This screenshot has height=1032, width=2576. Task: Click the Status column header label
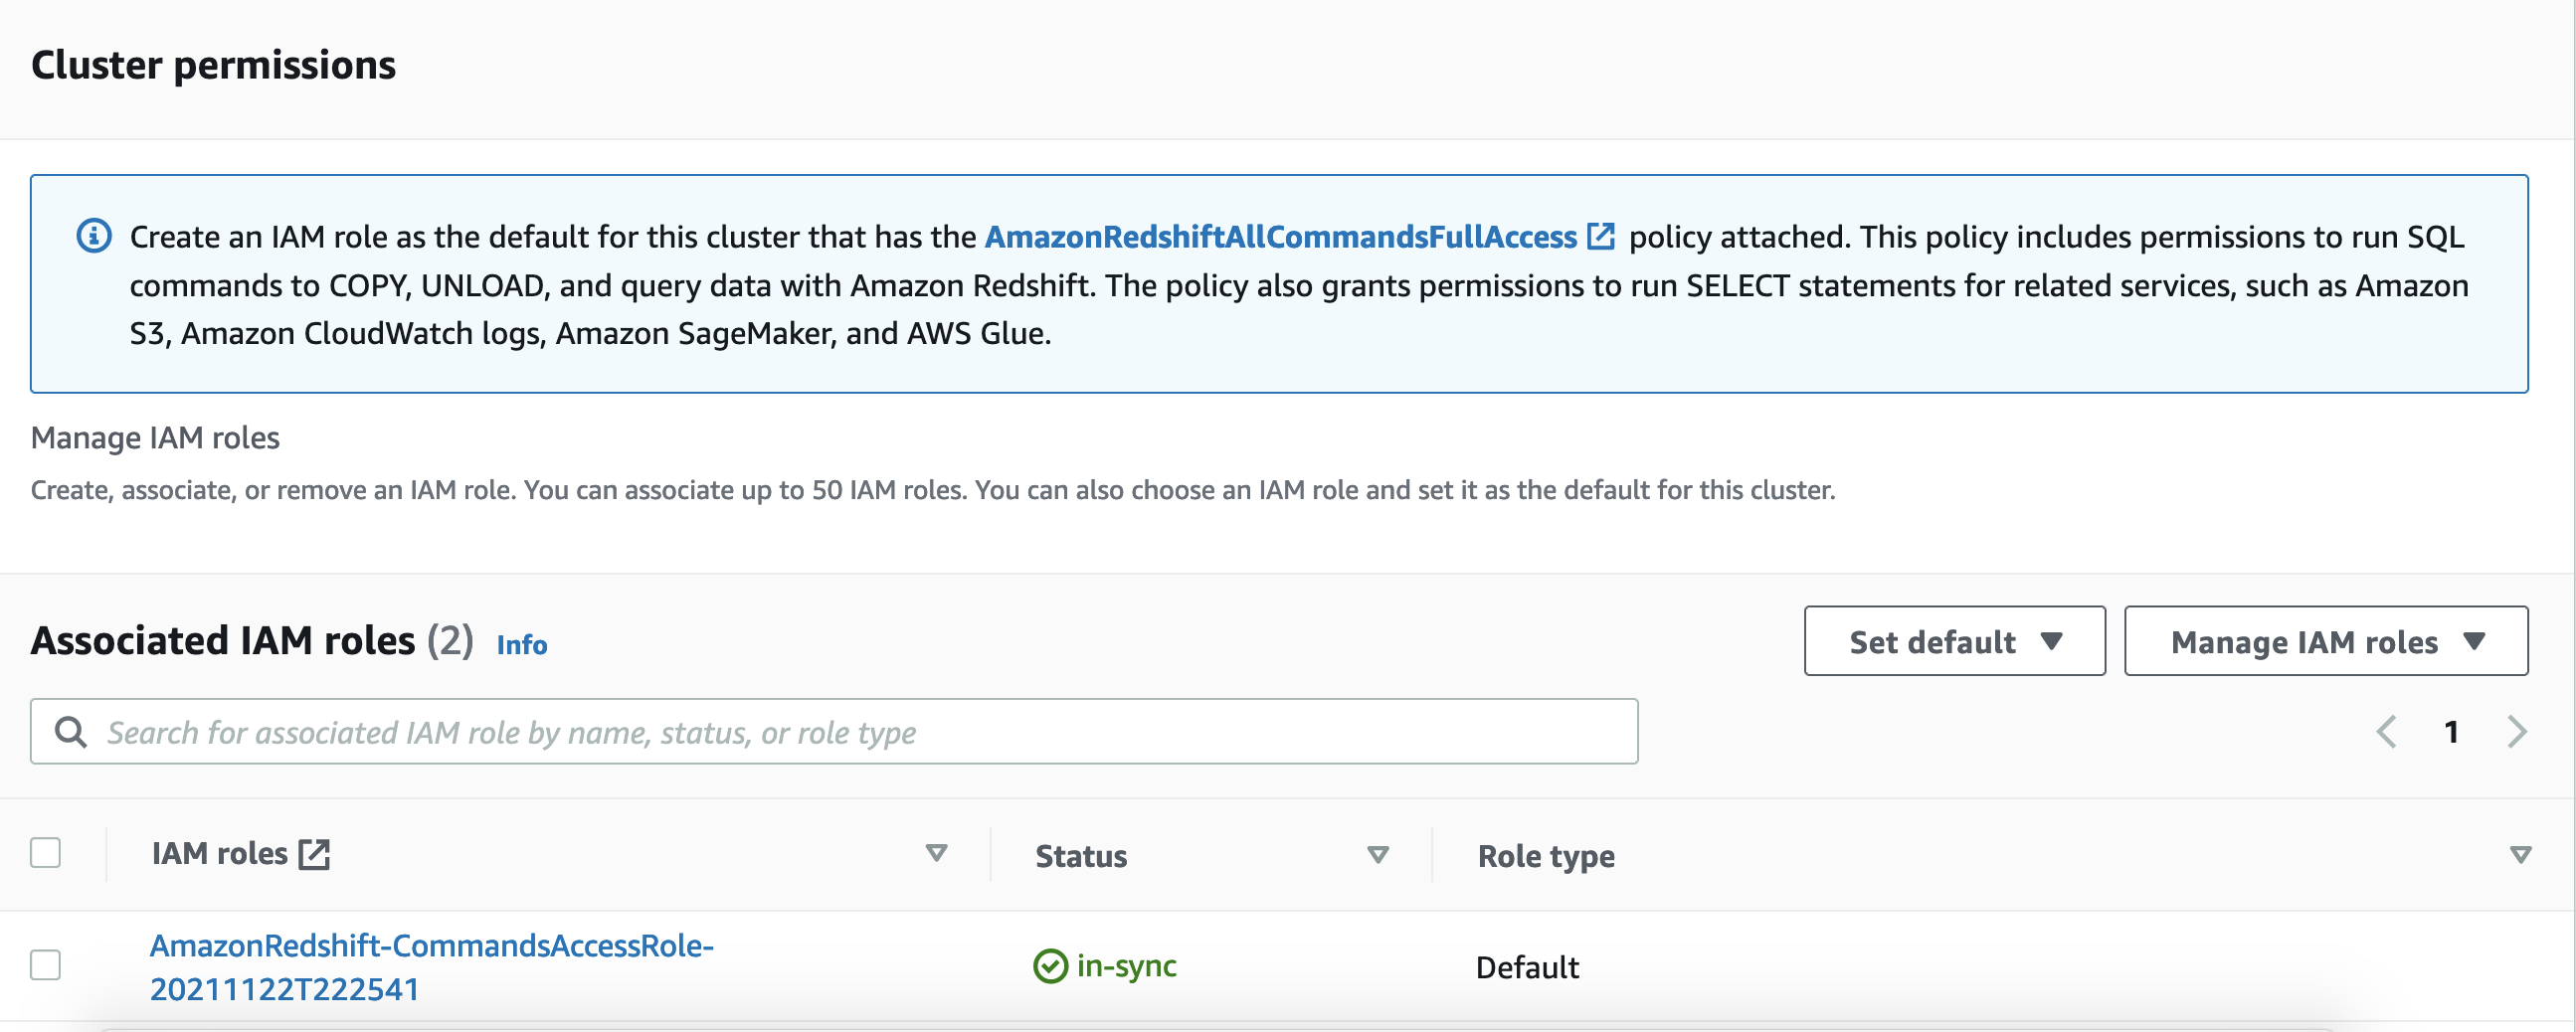pyautogui.click(x=1081, y=856)
